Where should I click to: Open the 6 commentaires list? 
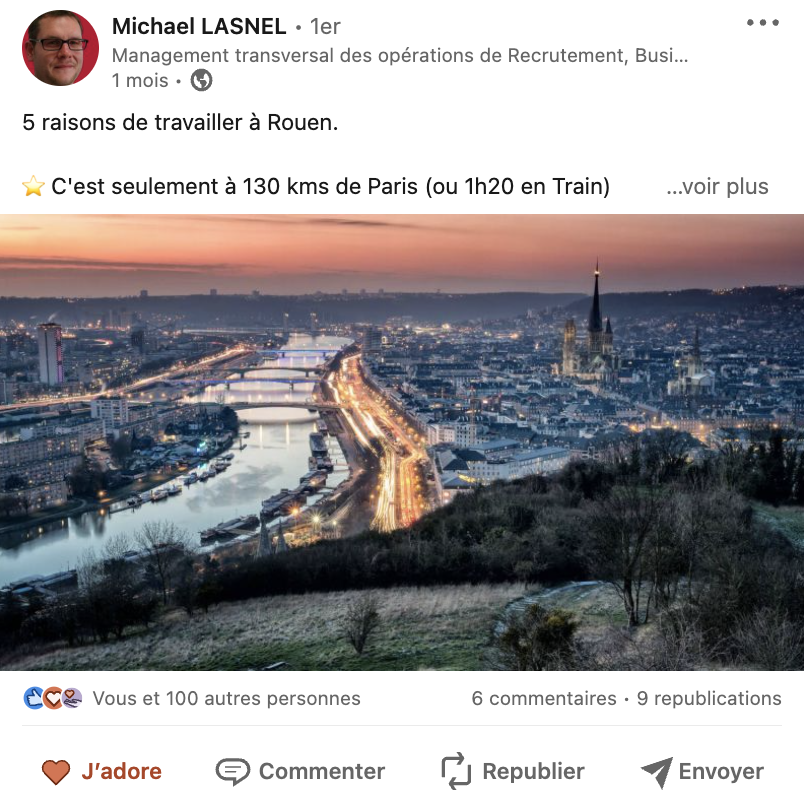pyautogui.click(x=544, y=698)
